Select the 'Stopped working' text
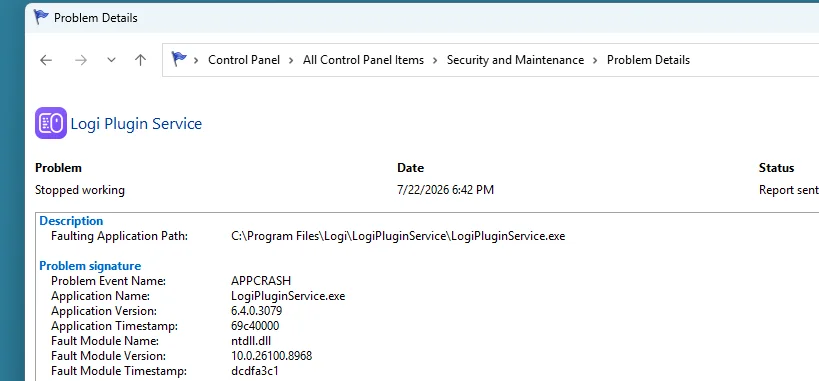 coord(80,190)
